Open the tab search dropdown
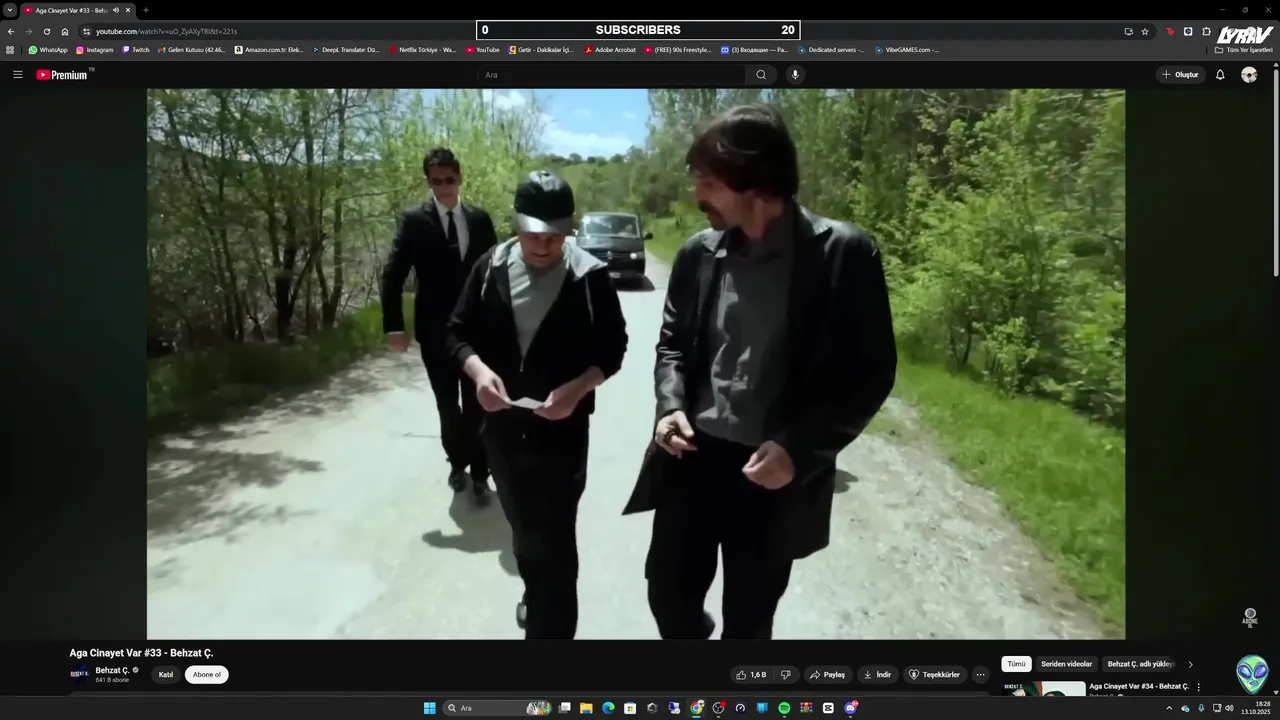This screenshot has height=720, width=1280. click(9, 10)
